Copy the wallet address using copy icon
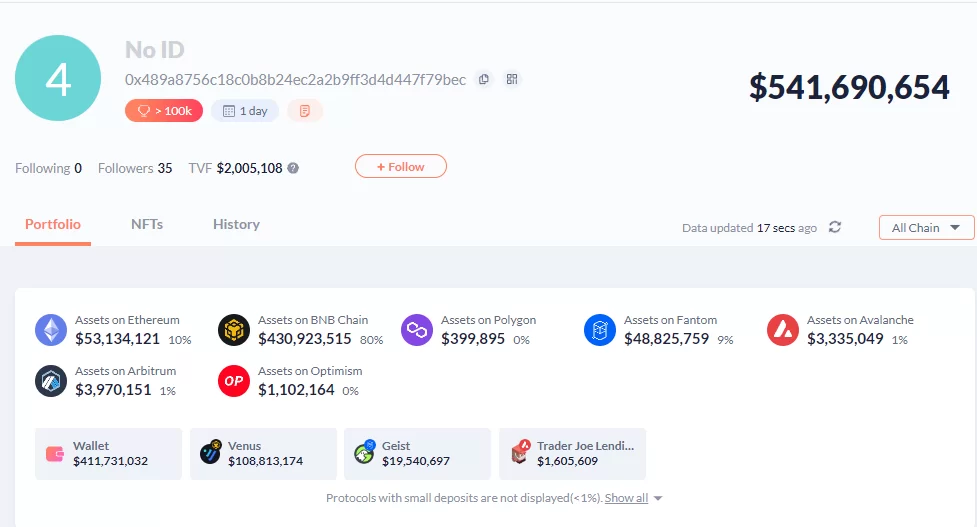977x527 pixels. point(484,80)
